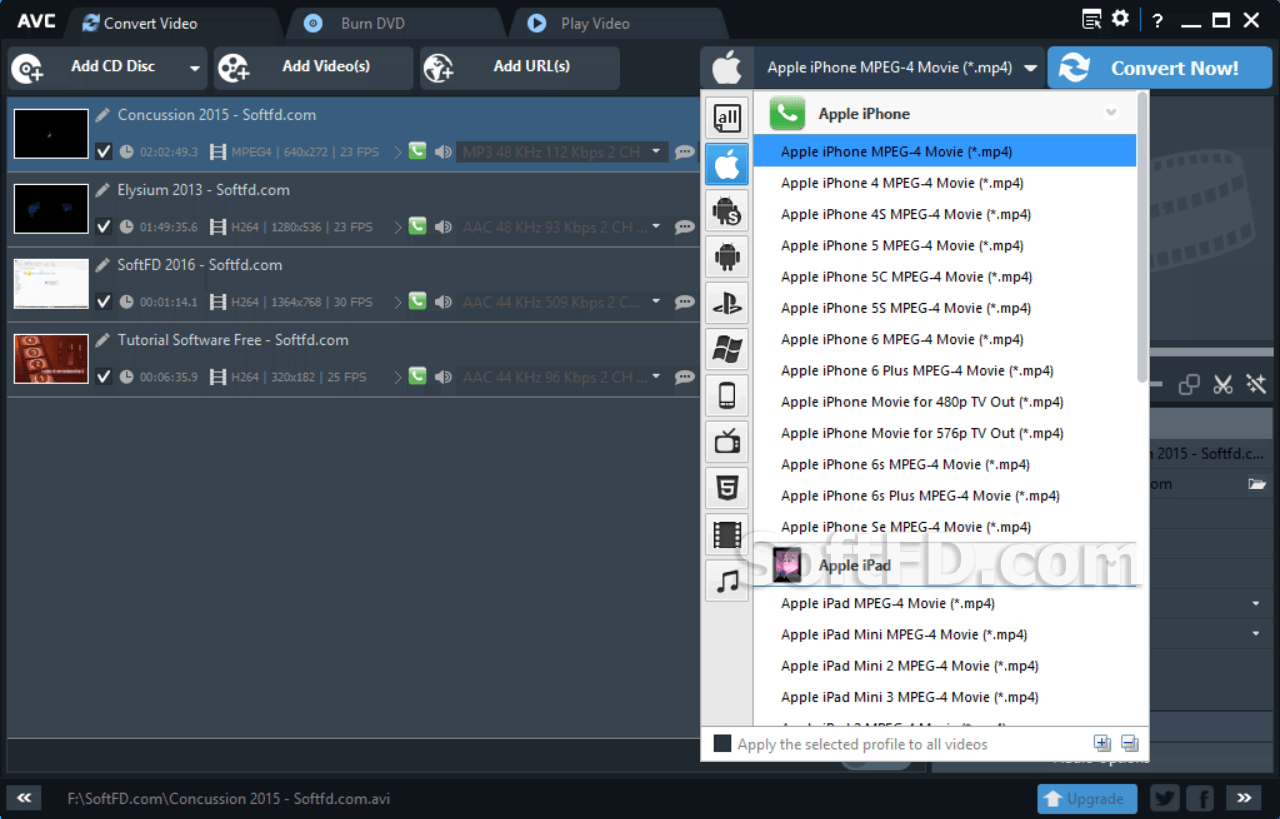Click the Add Video(s) button
The height and width of the screenshot is (819, 1280).
(313, 68)
